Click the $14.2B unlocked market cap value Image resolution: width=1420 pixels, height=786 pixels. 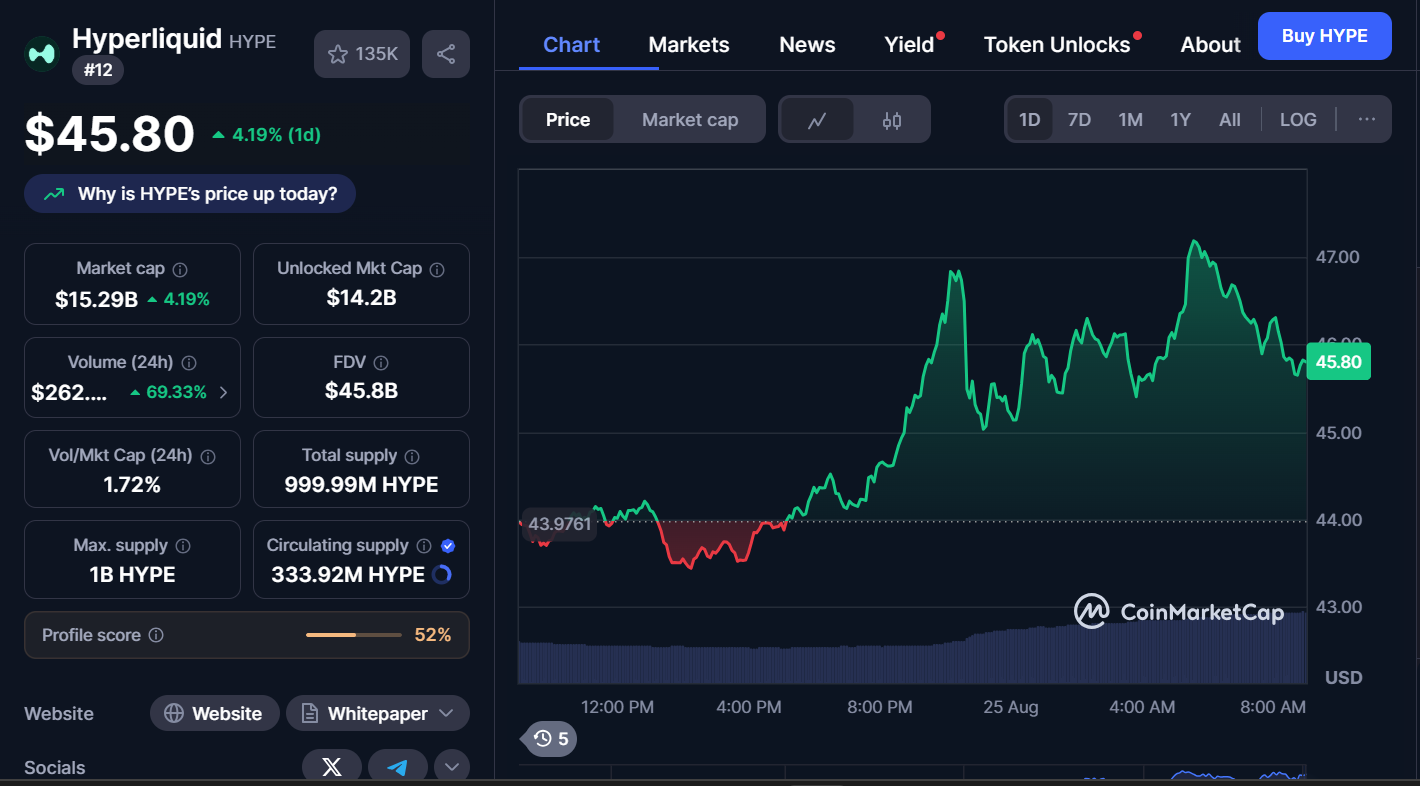point(361,298)
